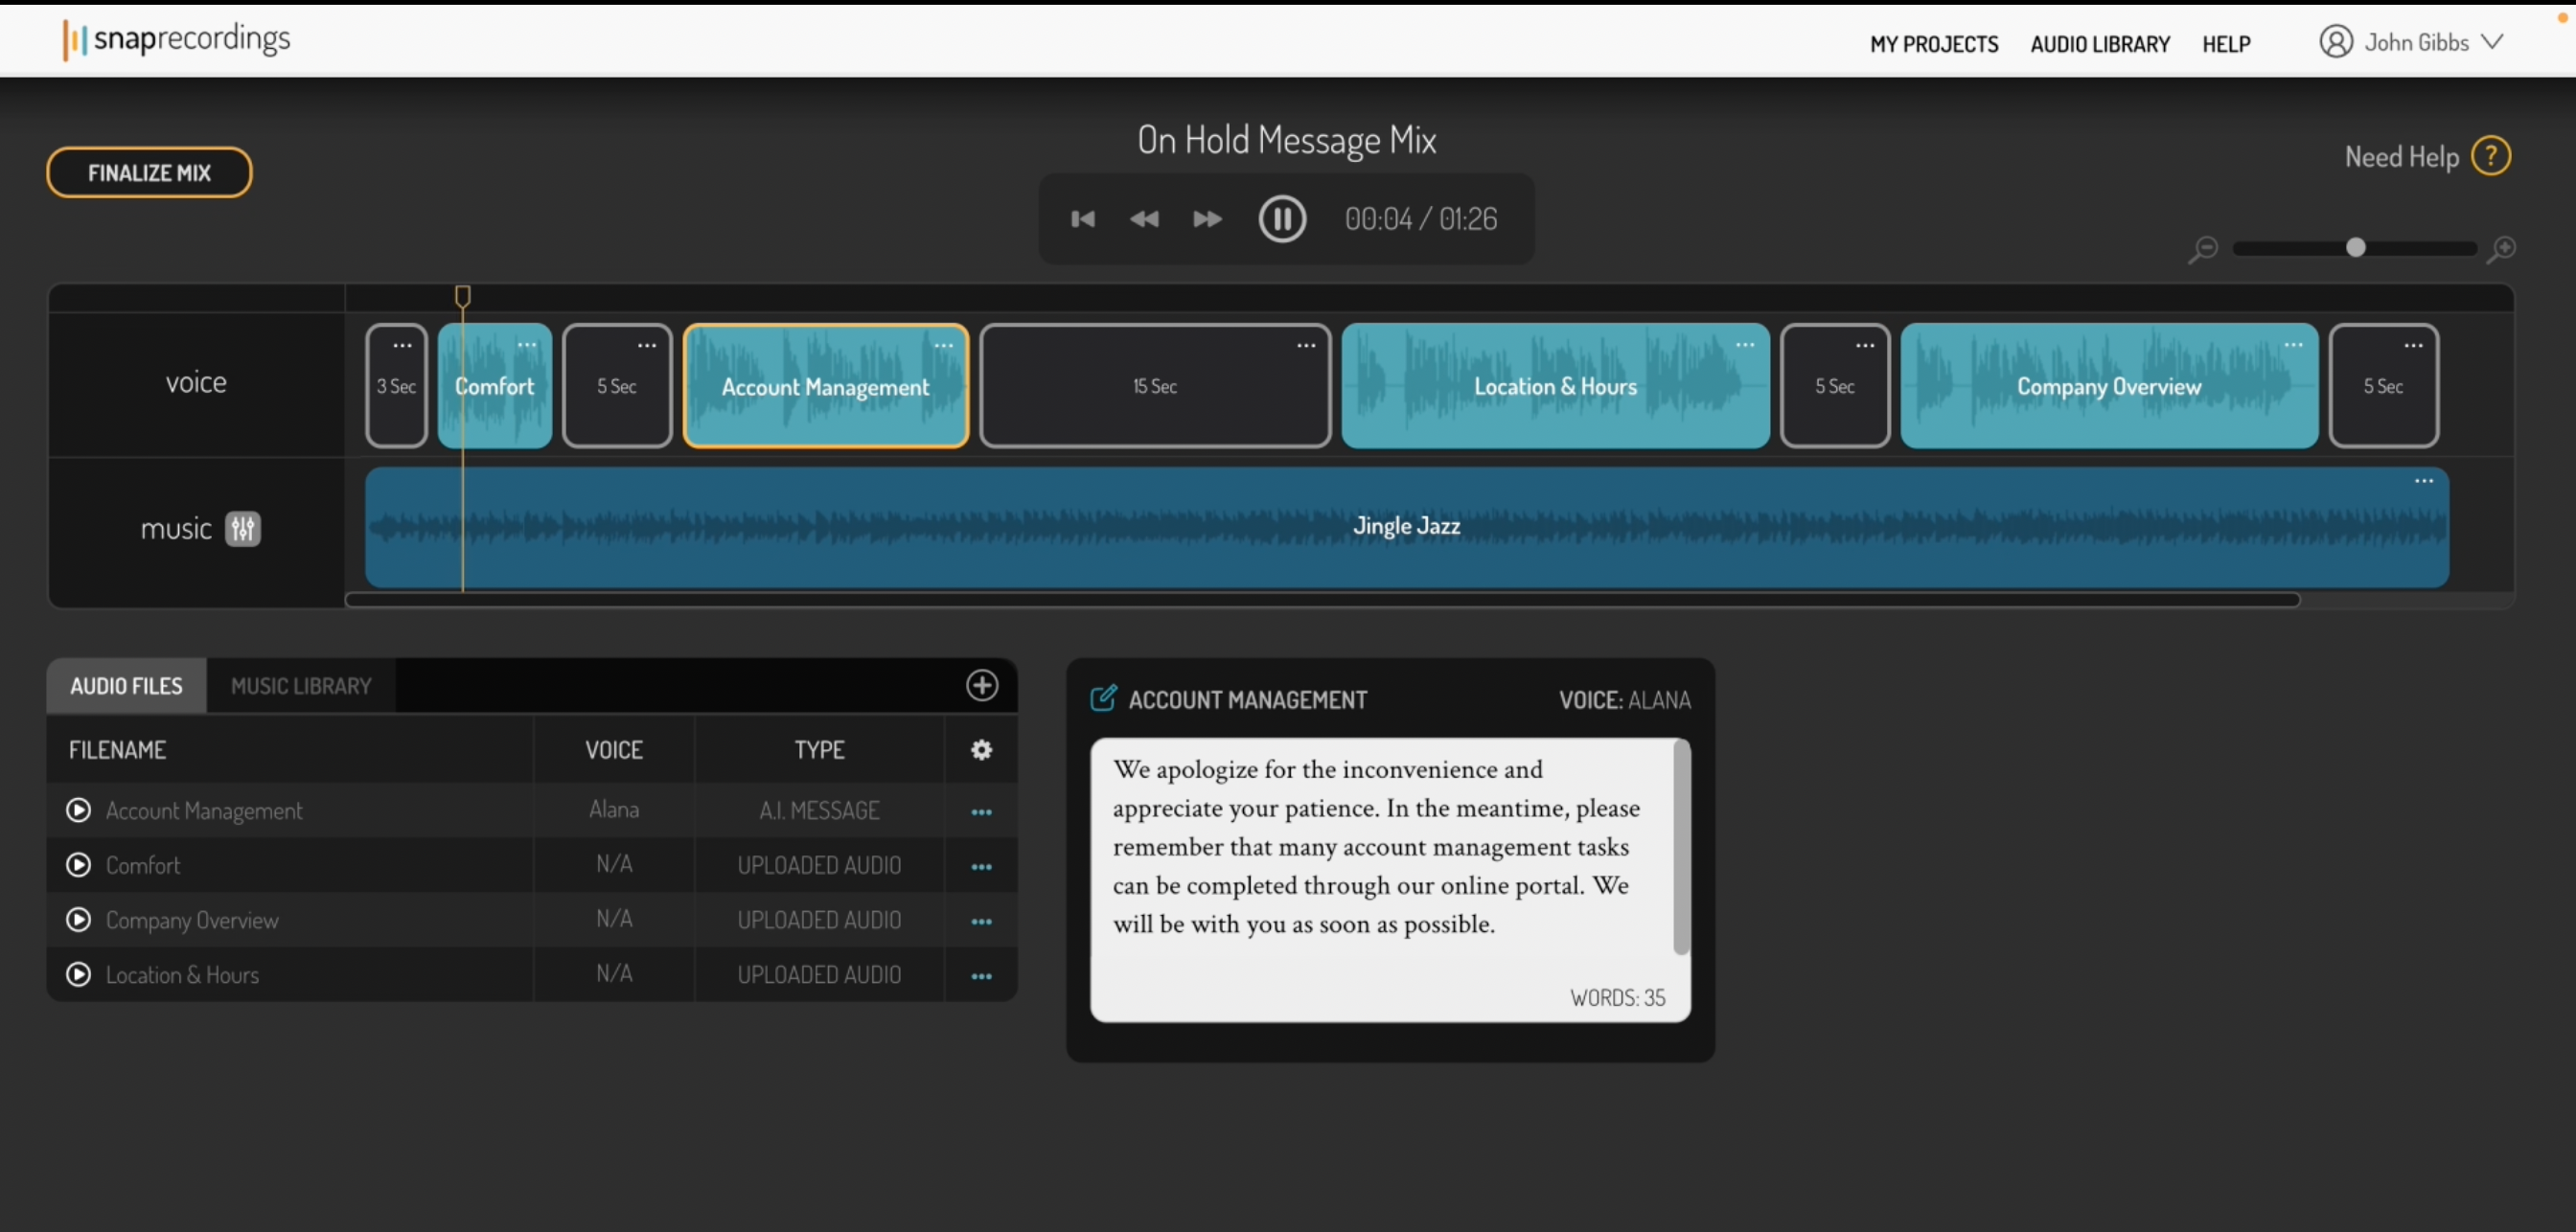Click the zoom-in magnifier icon
Screen dimensions: 2576x1232
(2501, 249)
